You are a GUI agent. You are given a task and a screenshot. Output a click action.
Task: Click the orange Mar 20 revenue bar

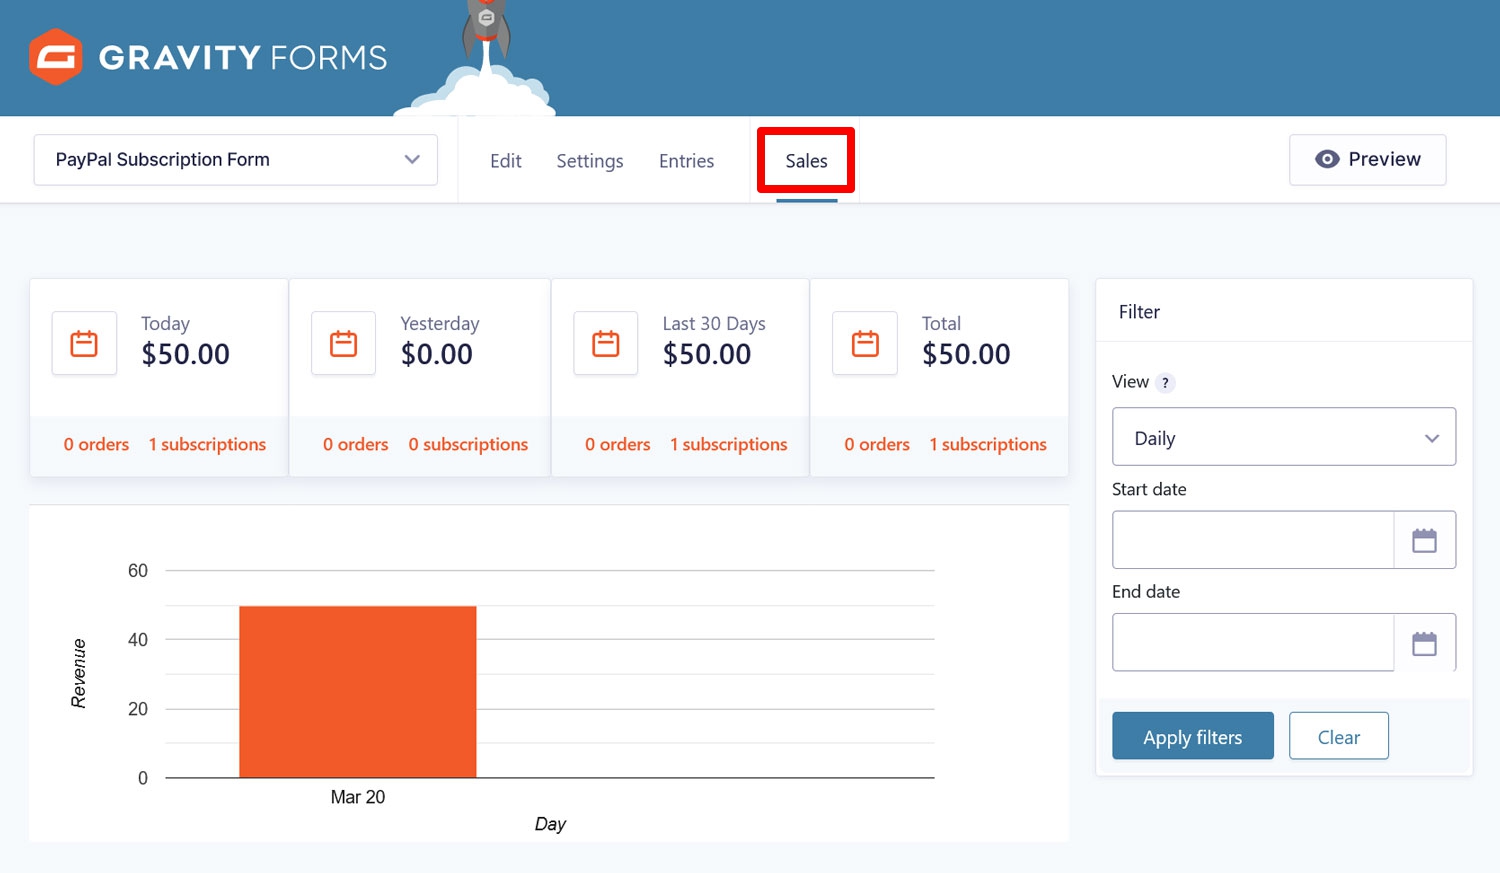[358, 691]
